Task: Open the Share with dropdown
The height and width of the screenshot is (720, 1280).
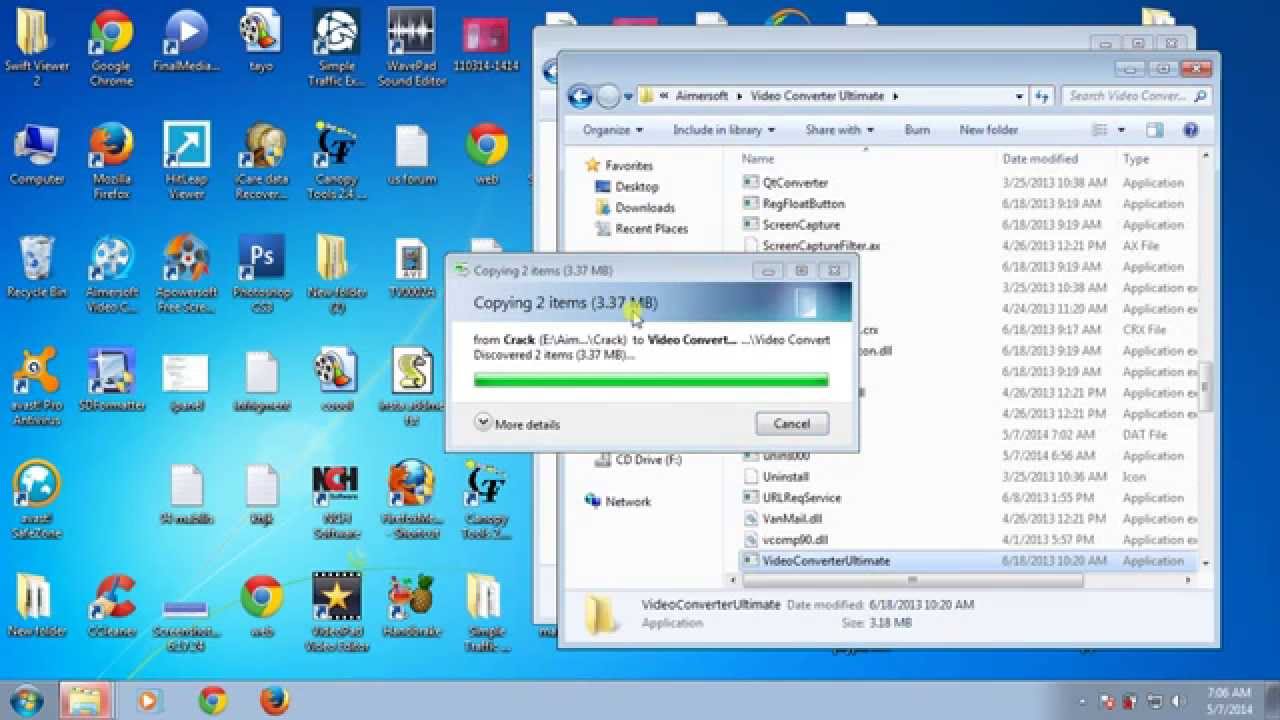Action: tap(840, 130)
